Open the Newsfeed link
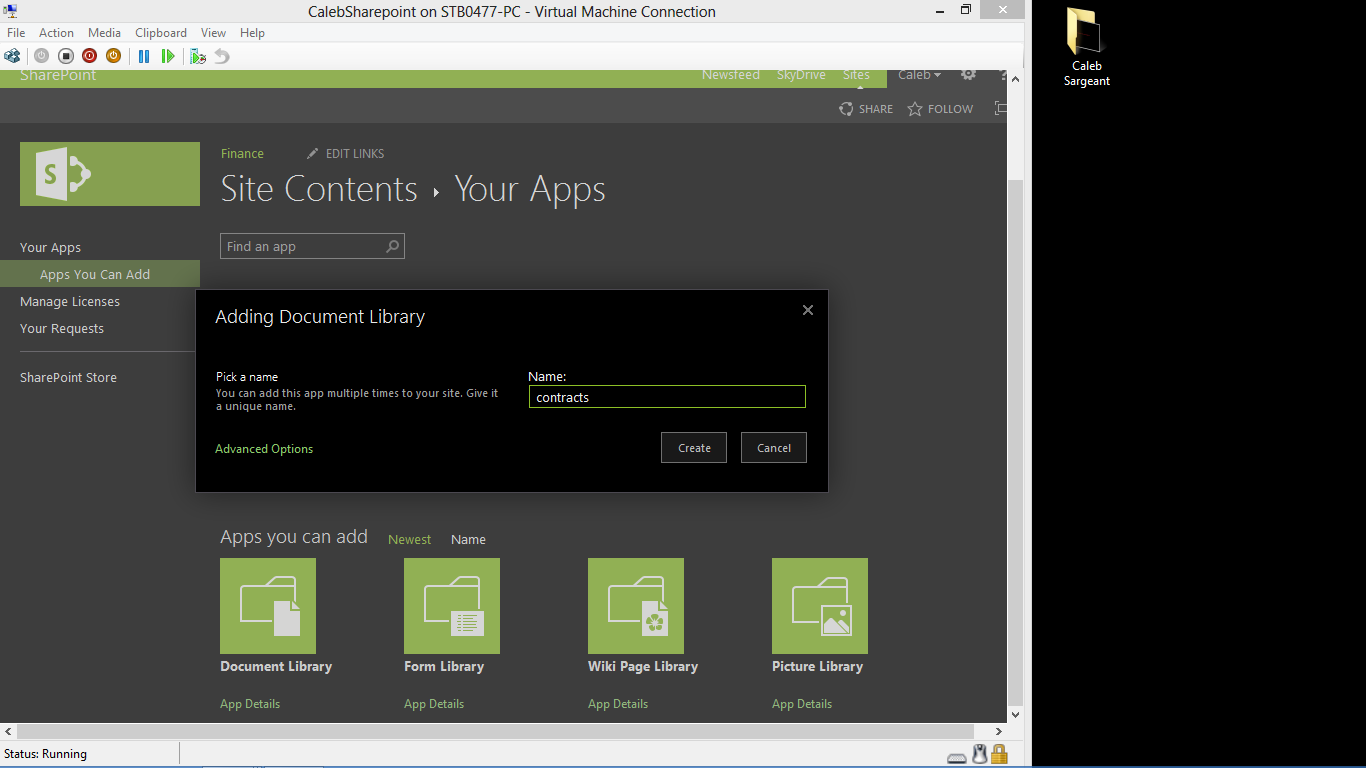1366x768 pixels. (x=731, y=75)
